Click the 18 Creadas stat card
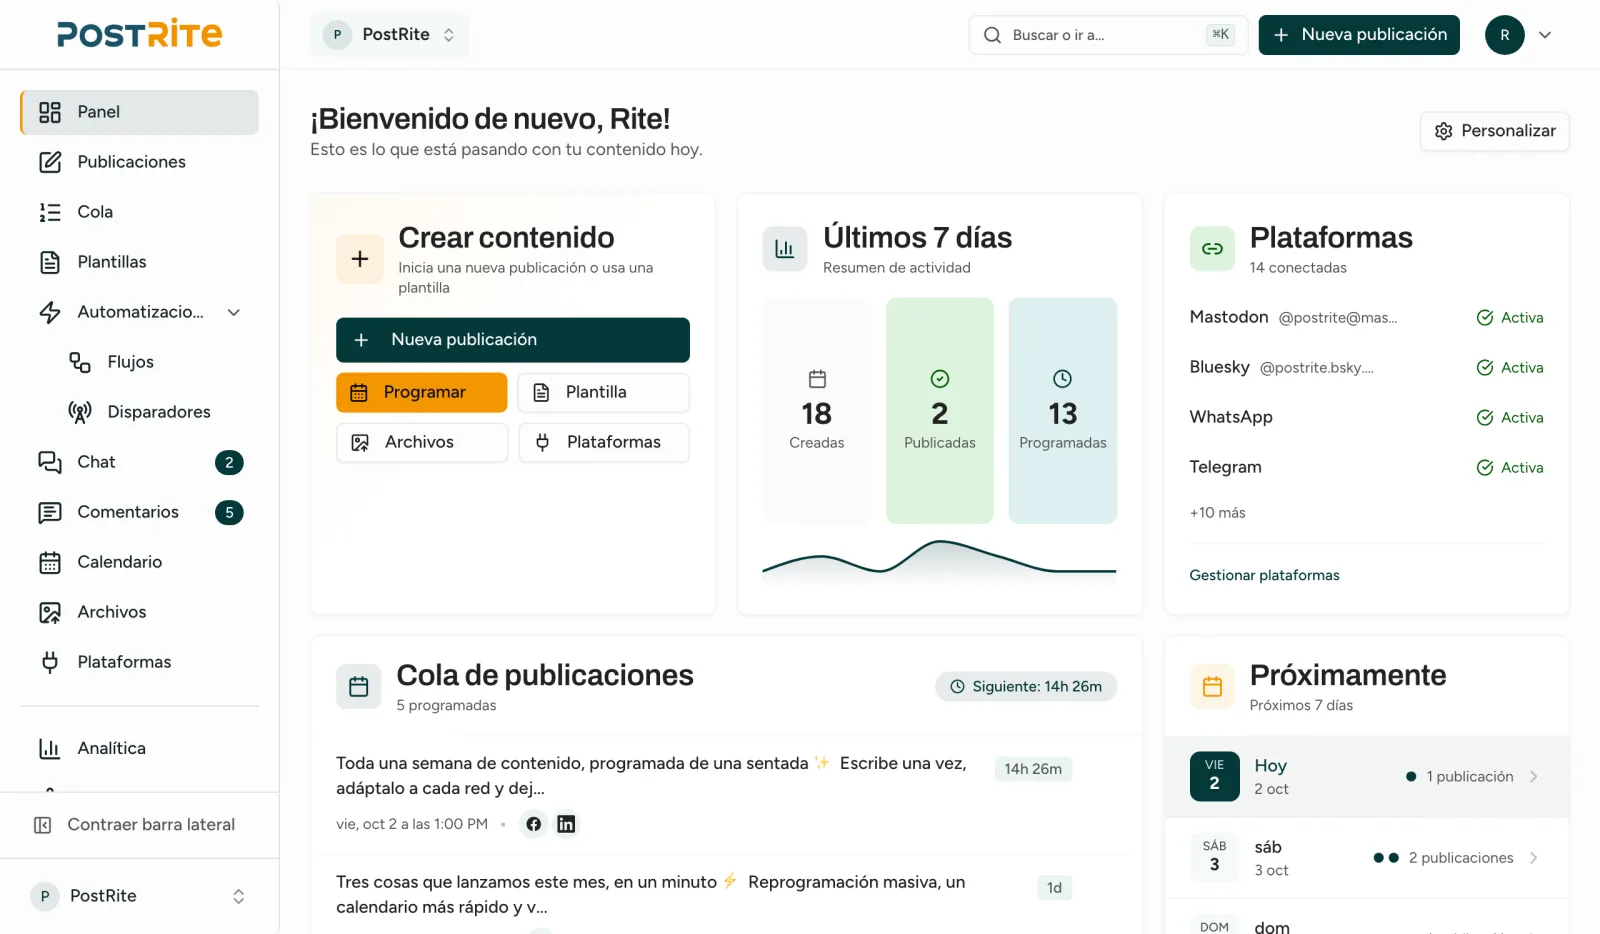 [x=817, y=411]
